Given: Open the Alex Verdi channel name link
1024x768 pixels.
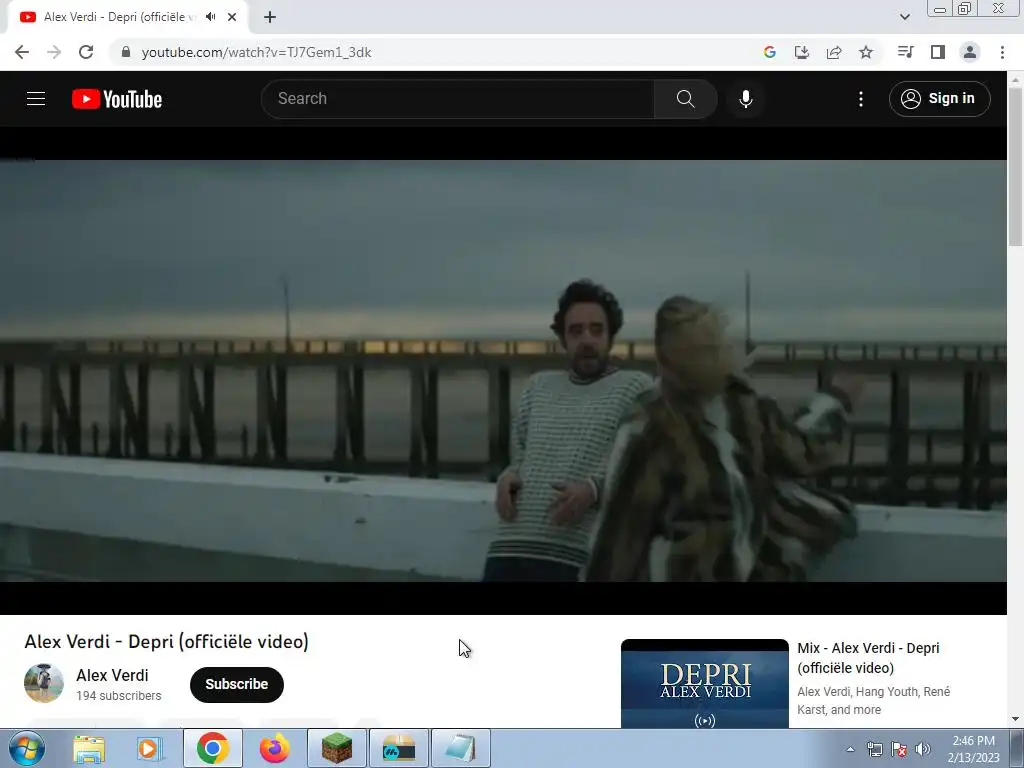Looking at the screenshot, I should [112, 675].
